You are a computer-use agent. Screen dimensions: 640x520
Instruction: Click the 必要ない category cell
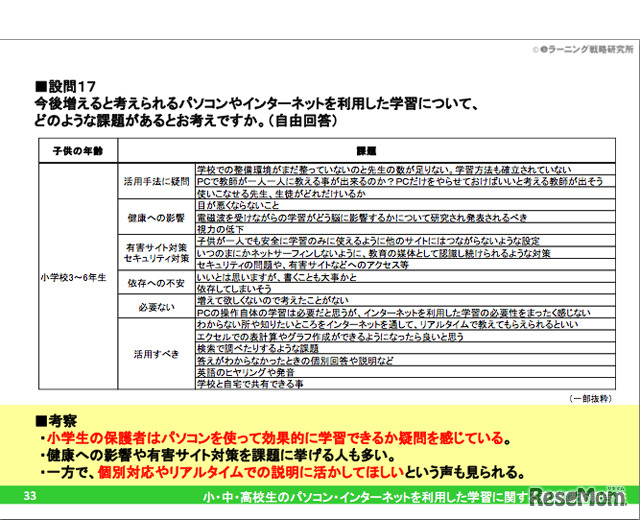156,307
